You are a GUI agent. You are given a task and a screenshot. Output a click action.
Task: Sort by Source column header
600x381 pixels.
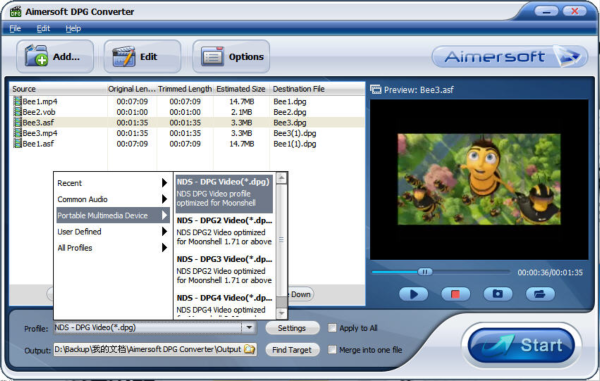58,89
